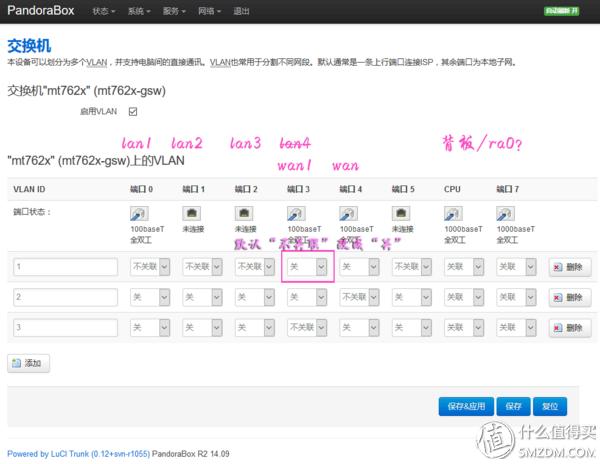
Task: Focus the VLAN ID 3 input field
Action: 65,328
